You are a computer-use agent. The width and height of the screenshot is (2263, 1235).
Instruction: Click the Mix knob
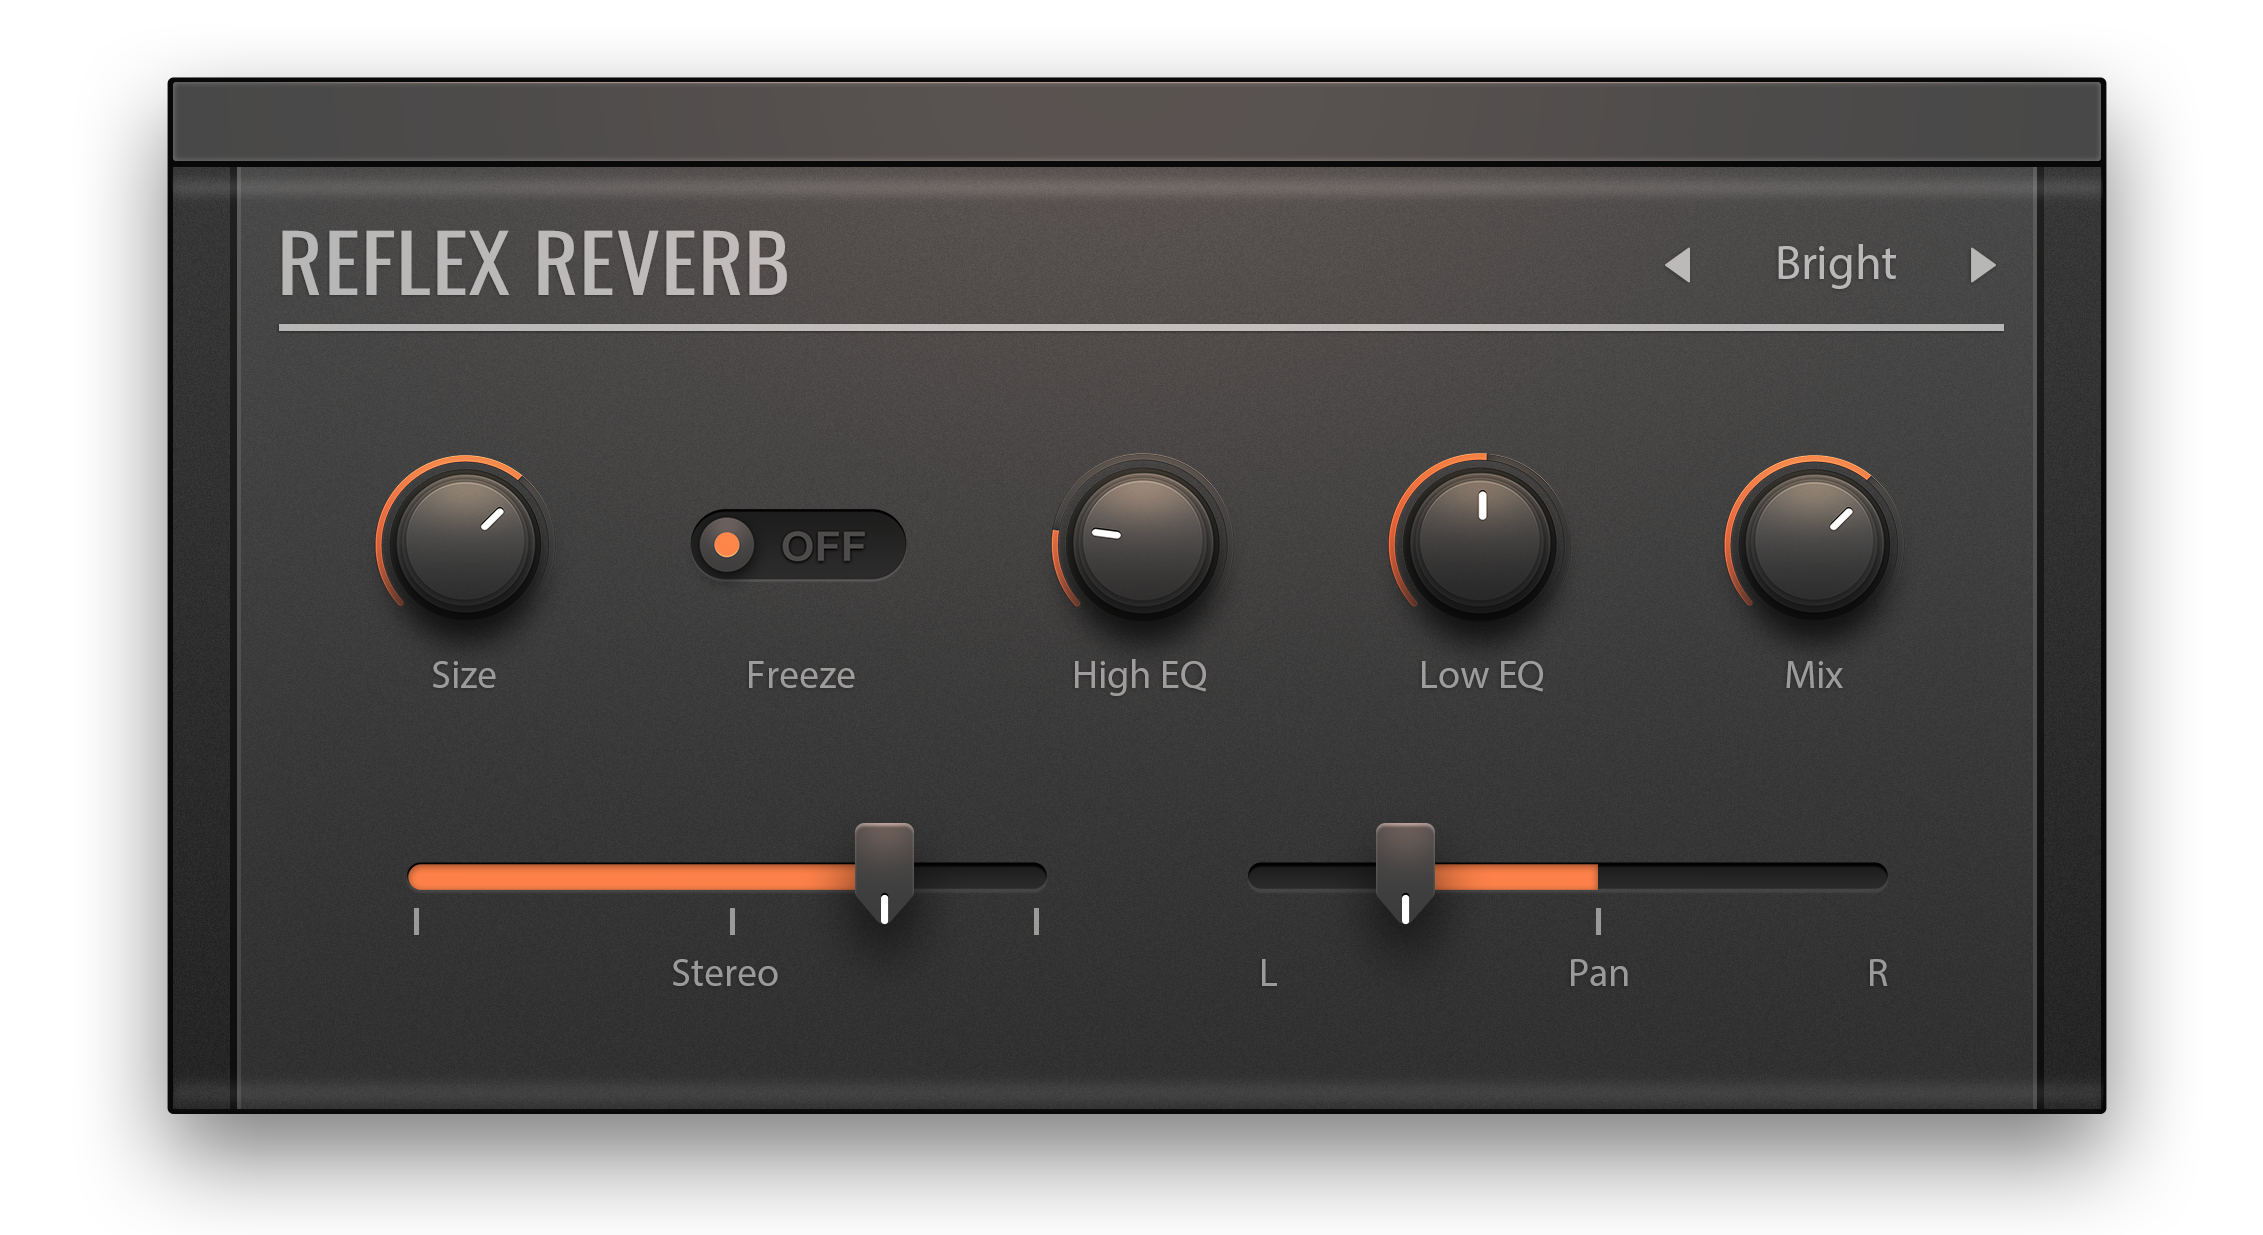[x=1814, y=544]
